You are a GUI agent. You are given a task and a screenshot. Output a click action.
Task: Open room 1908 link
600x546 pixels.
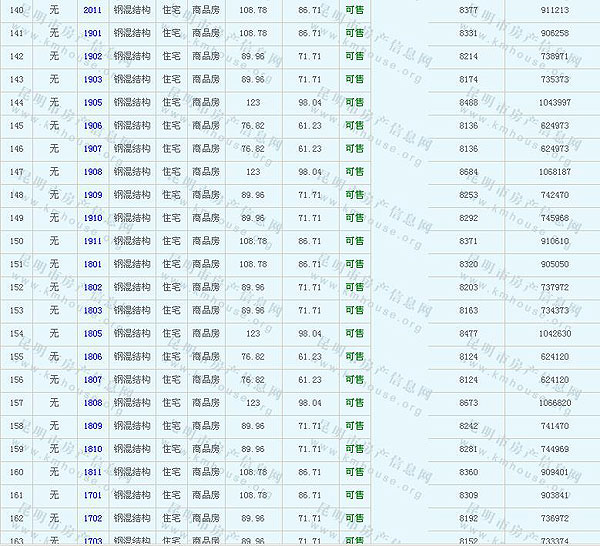[x=93, y=172]
